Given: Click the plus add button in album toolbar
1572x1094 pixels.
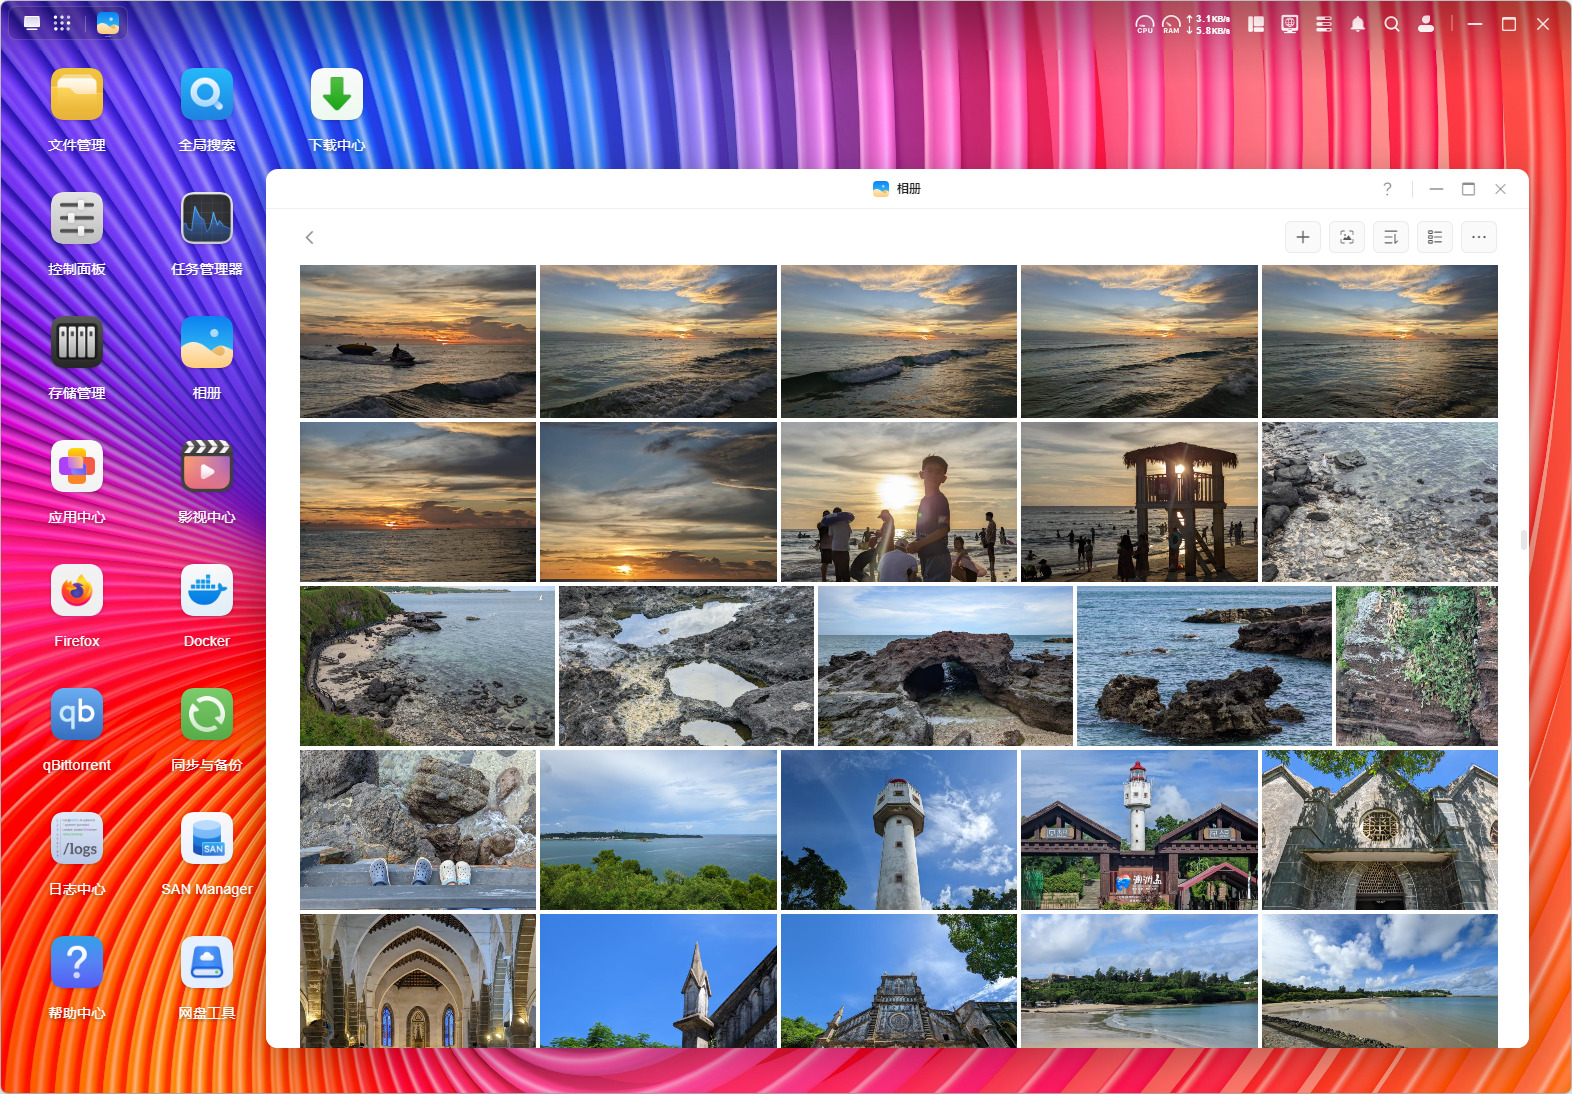Looking at the screenshot, I should tap(1303, 237).
